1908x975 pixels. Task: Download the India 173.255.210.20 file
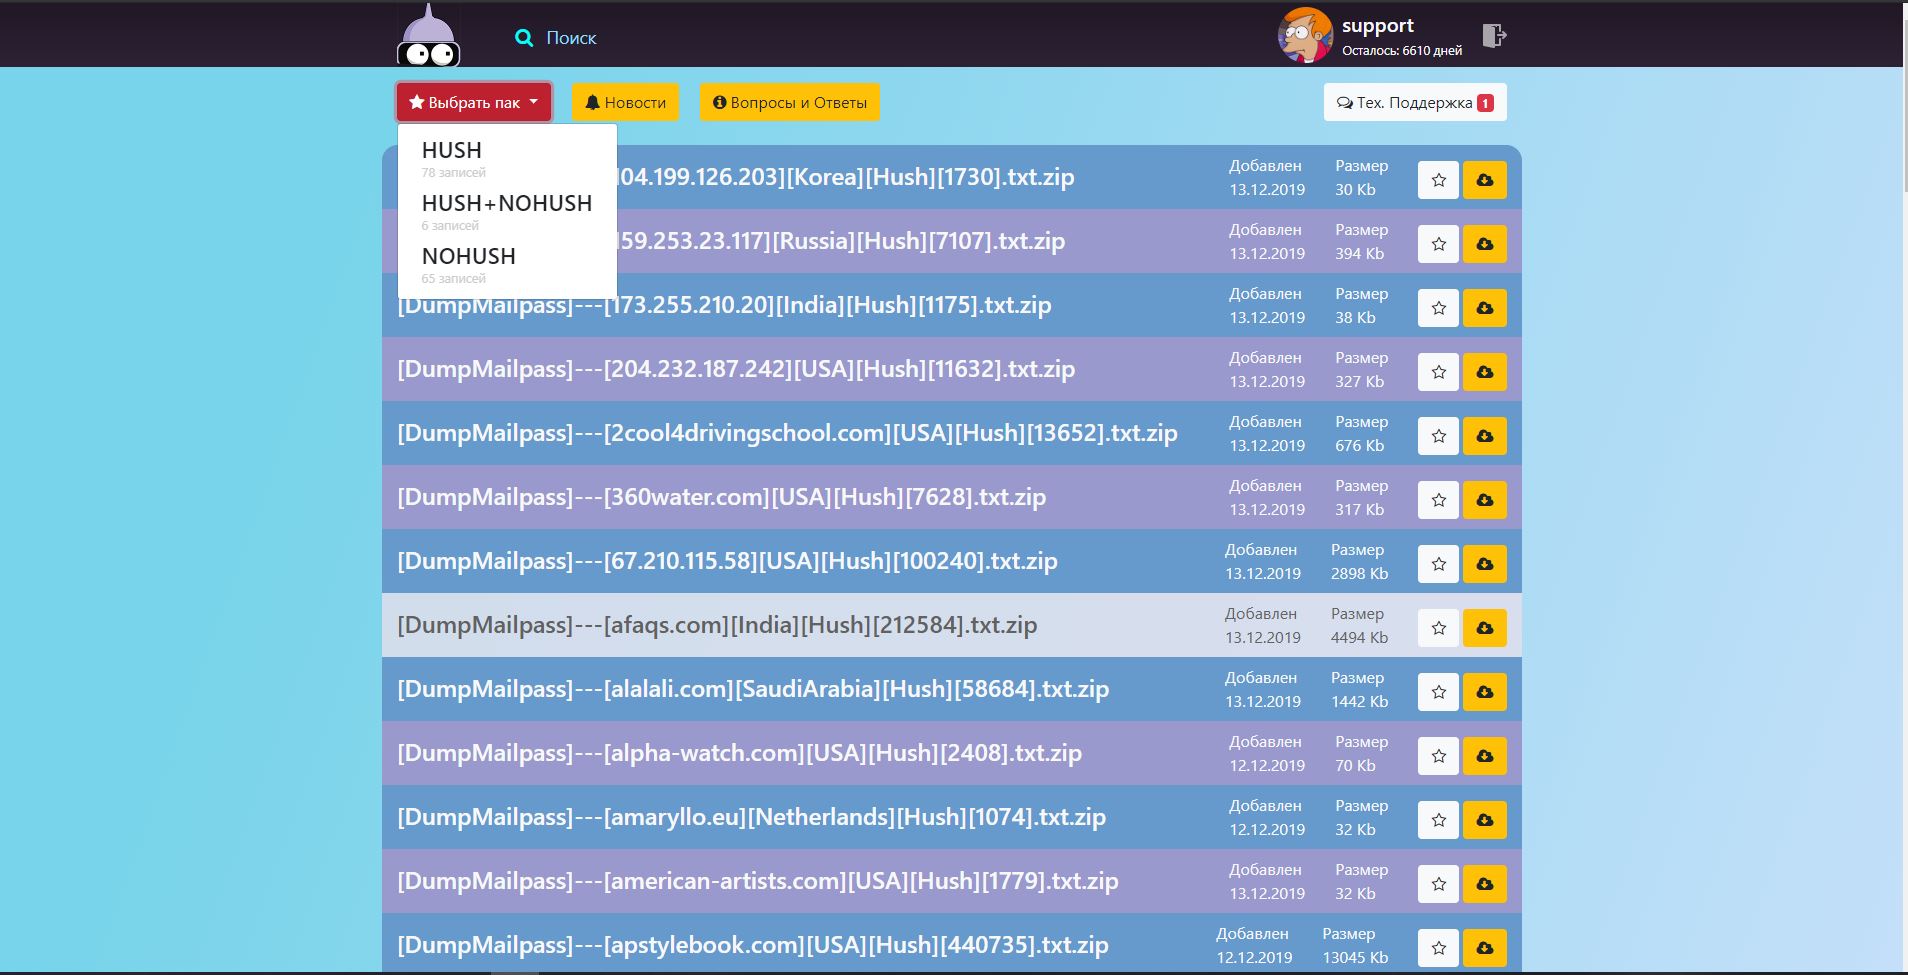(x=1484, y=308)
